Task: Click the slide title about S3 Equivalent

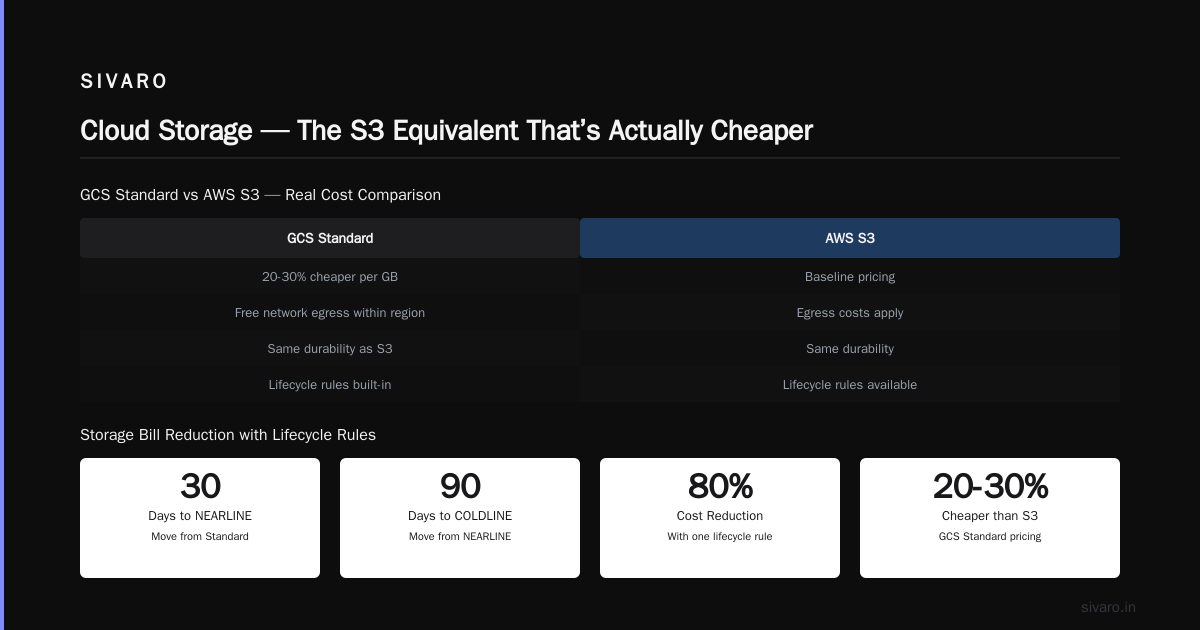Action: pyautogui.click(x=446, y=130)
